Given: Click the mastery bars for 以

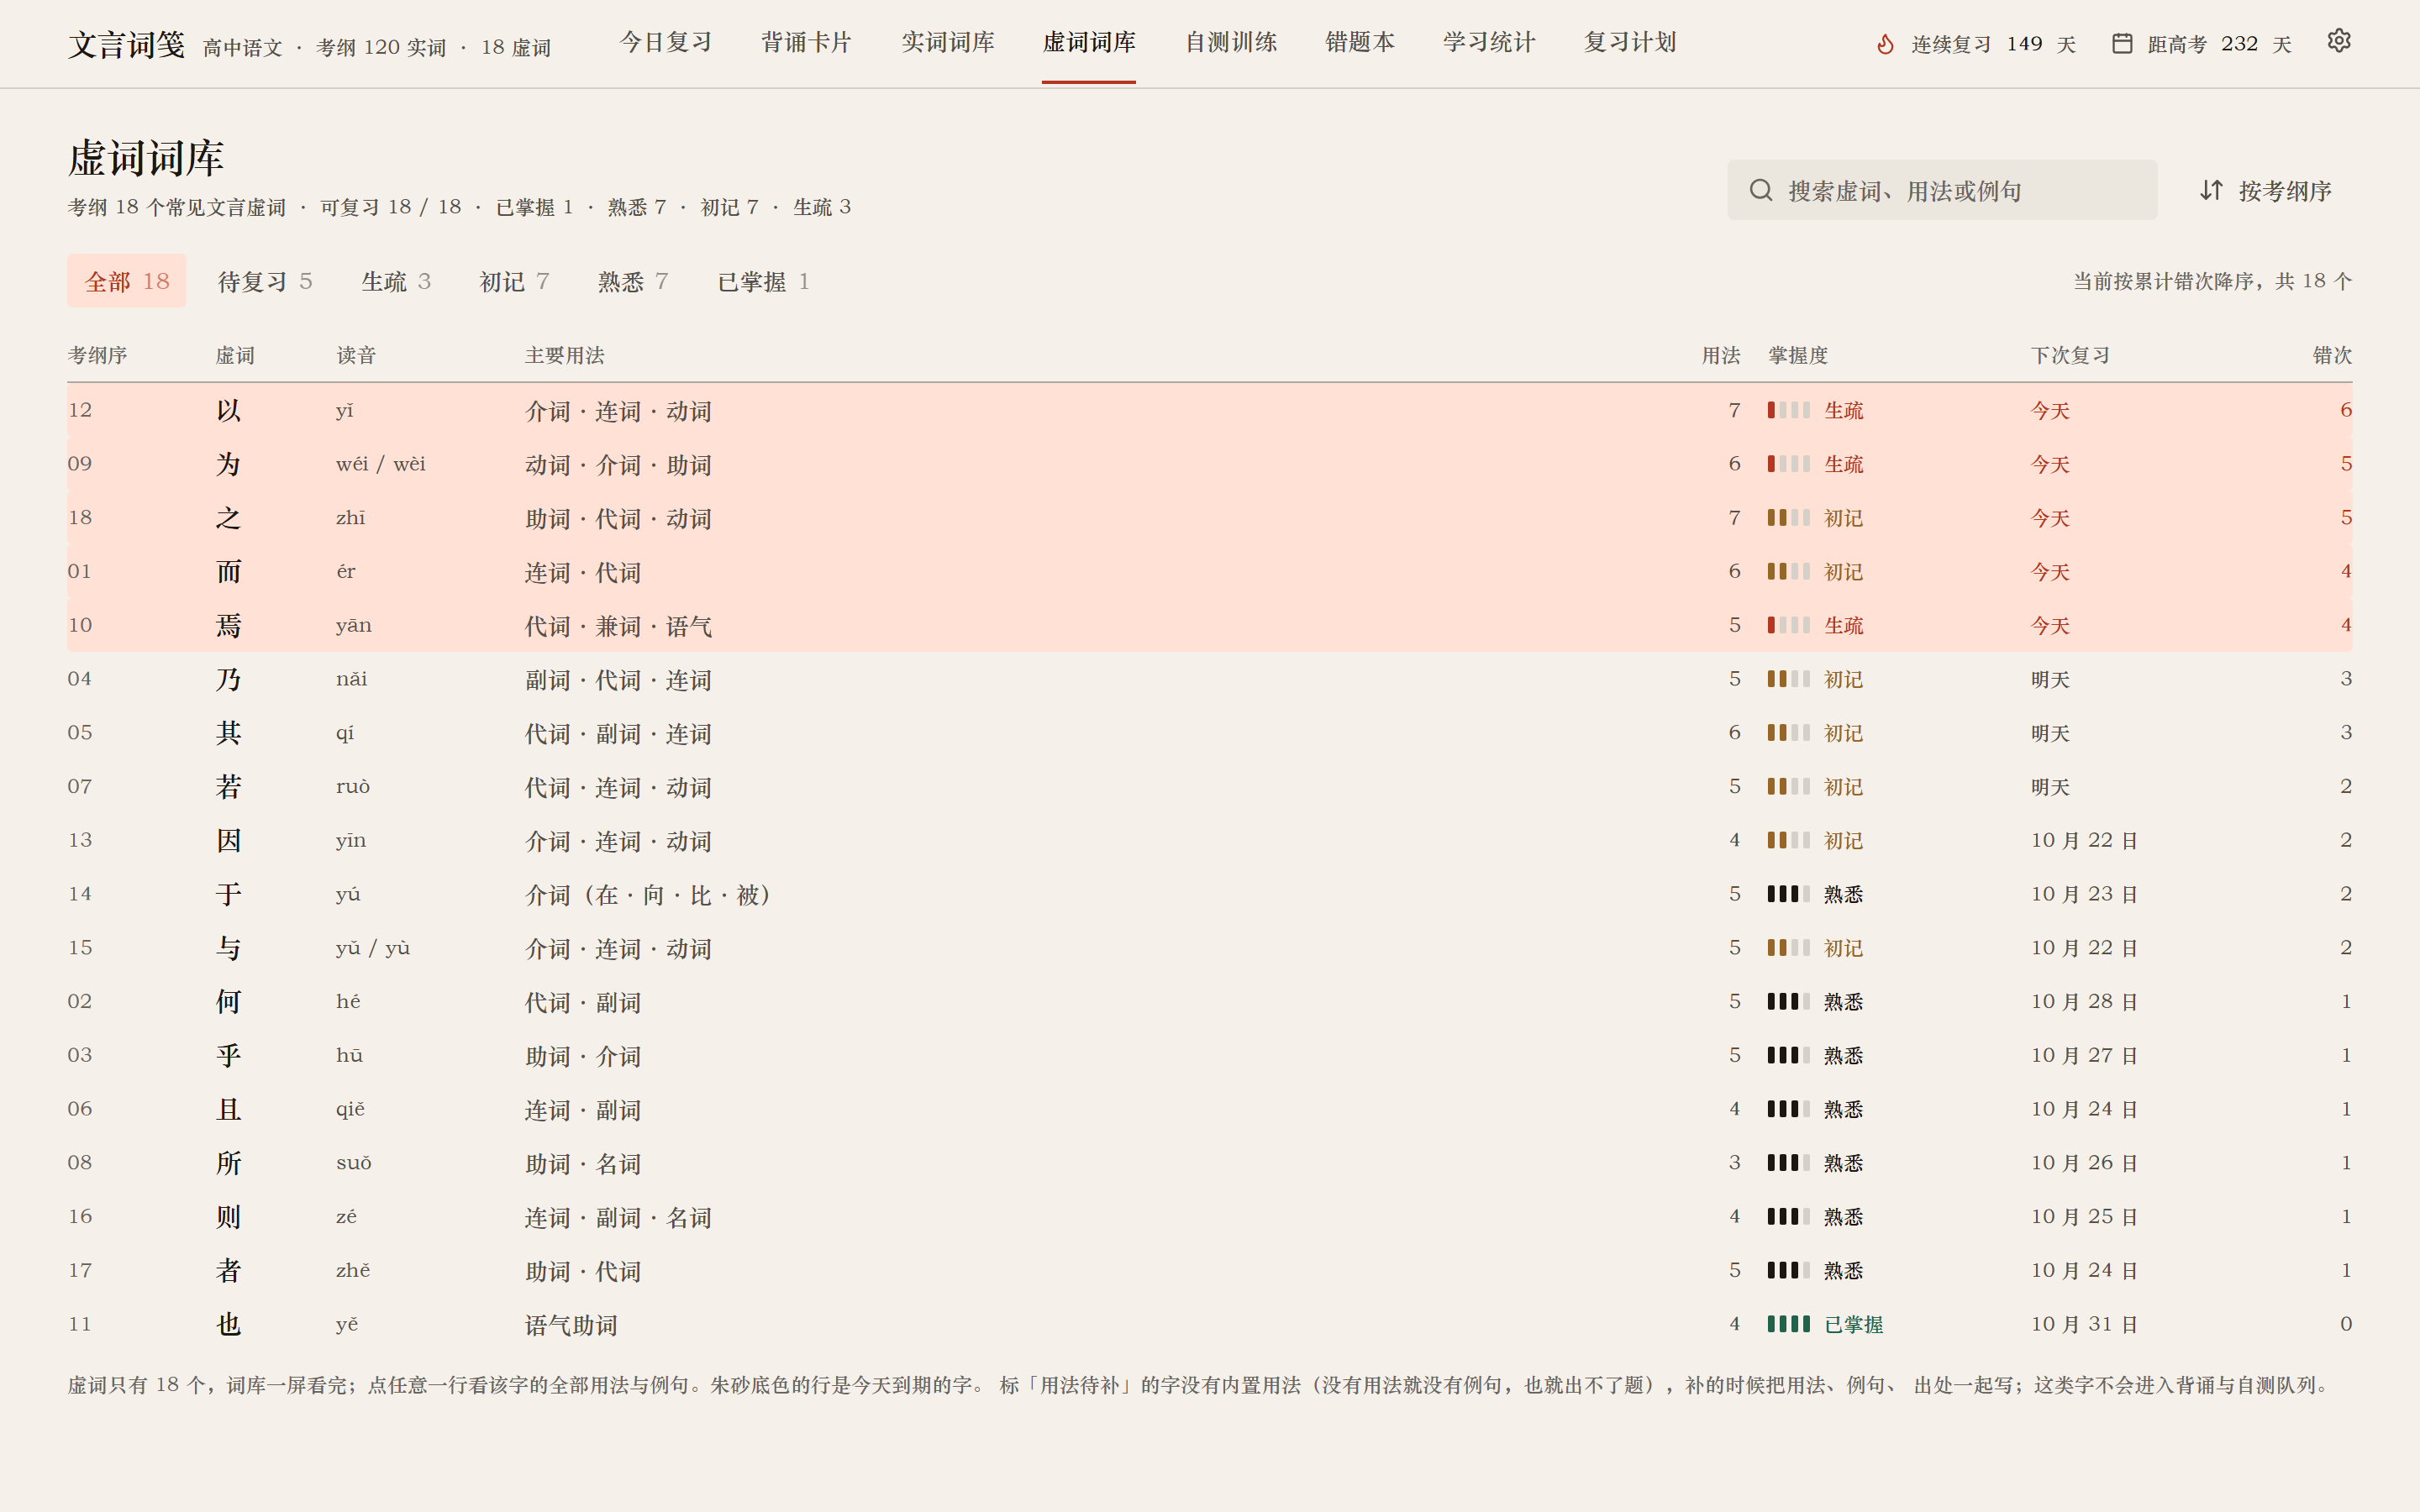Looking at the screenshot, I should [x=1788, y=410].
